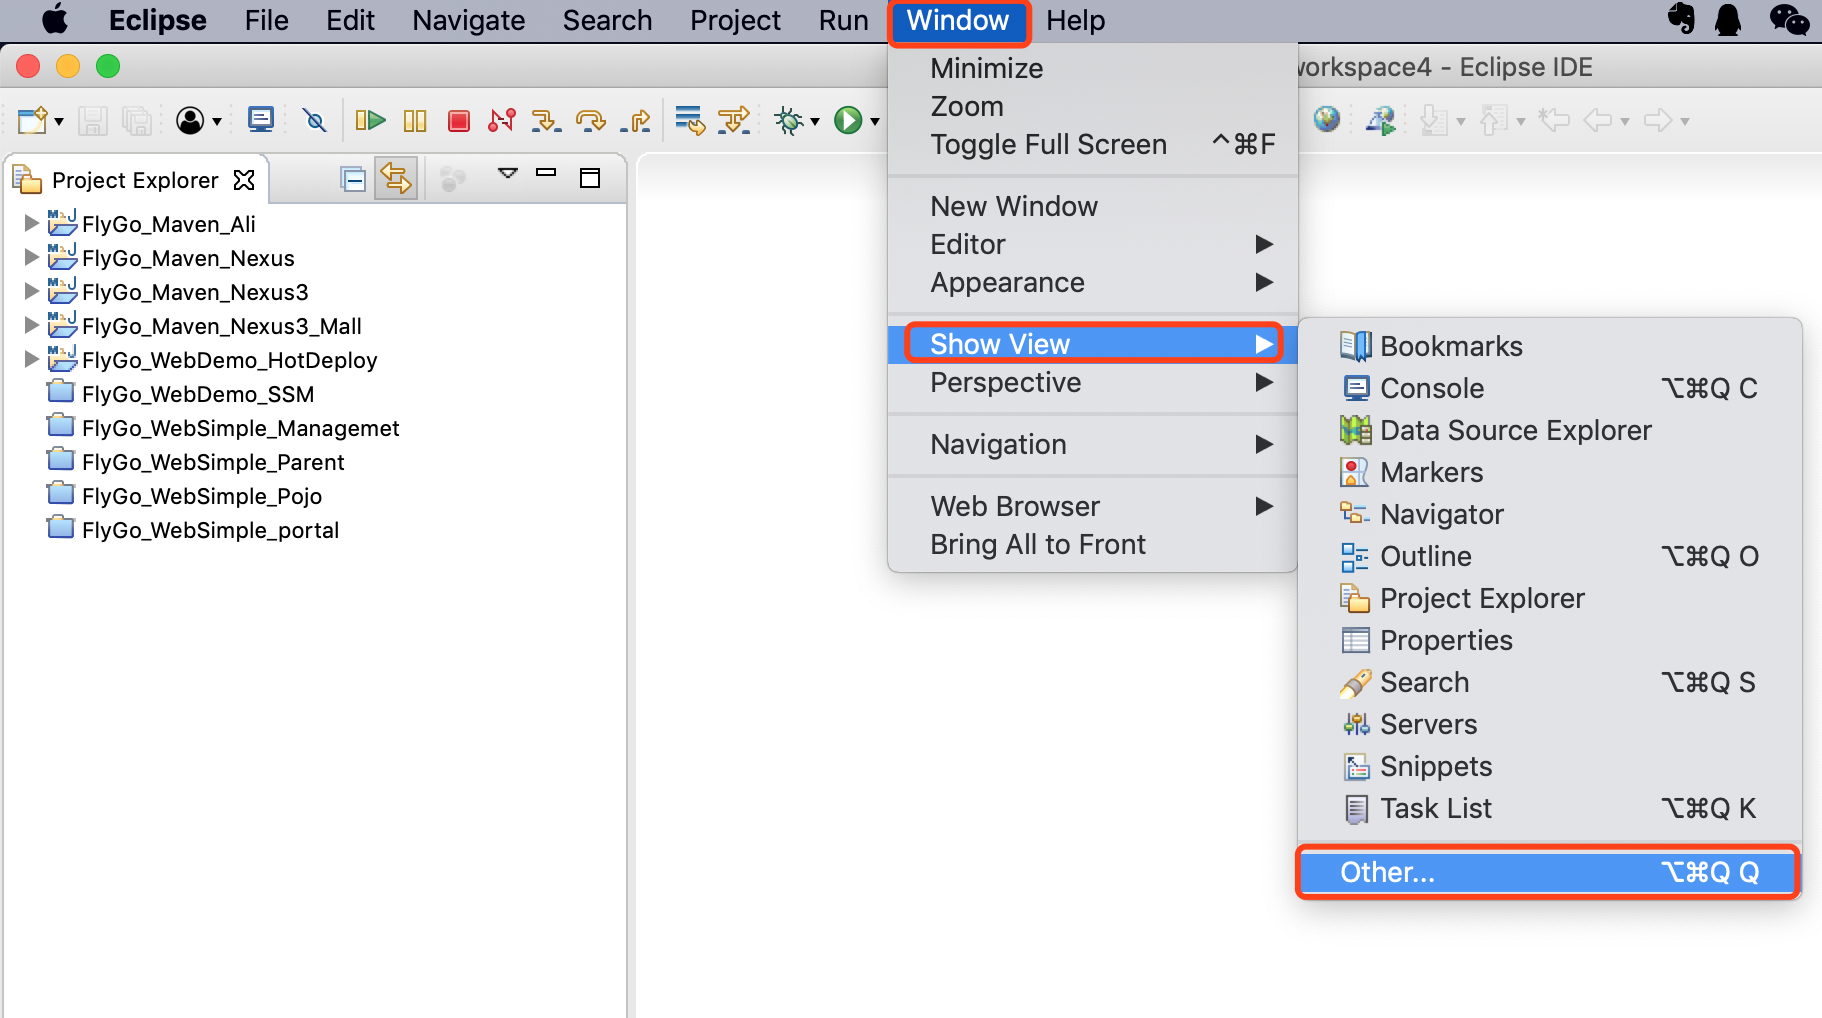
Task: Open a Terminal via monitor icon
Action: pyautogui.click(x=261, y=120)
